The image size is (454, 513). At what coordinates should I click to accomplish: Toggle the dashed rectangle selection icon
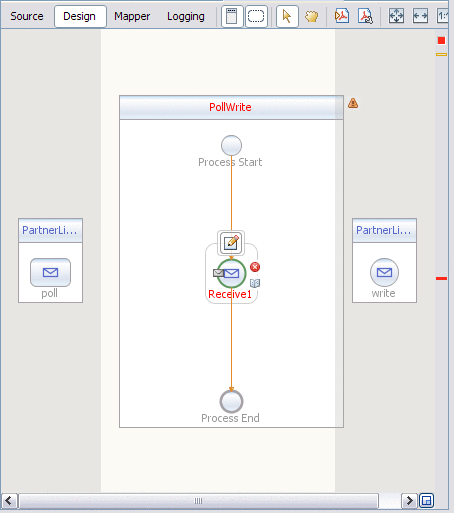[256, 16]
